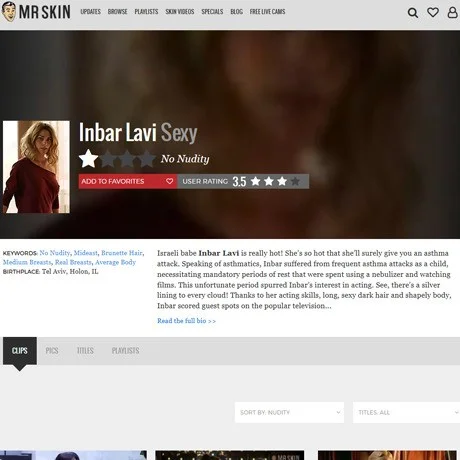Screen dimensions: 460x460
Task: Select the fourth large rating star
Action: point(146,159)
